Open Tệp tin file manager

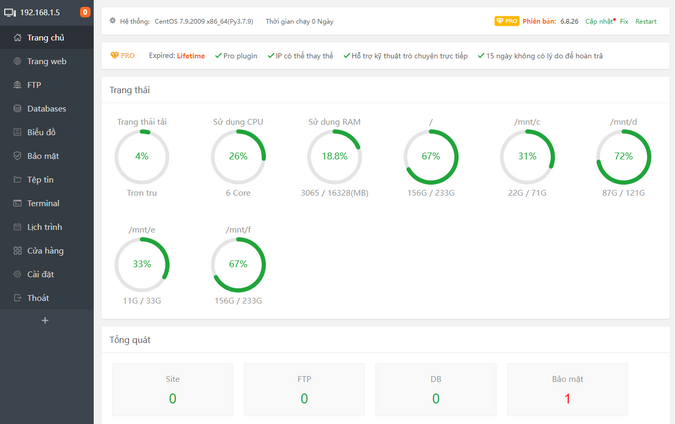(46, 180)
